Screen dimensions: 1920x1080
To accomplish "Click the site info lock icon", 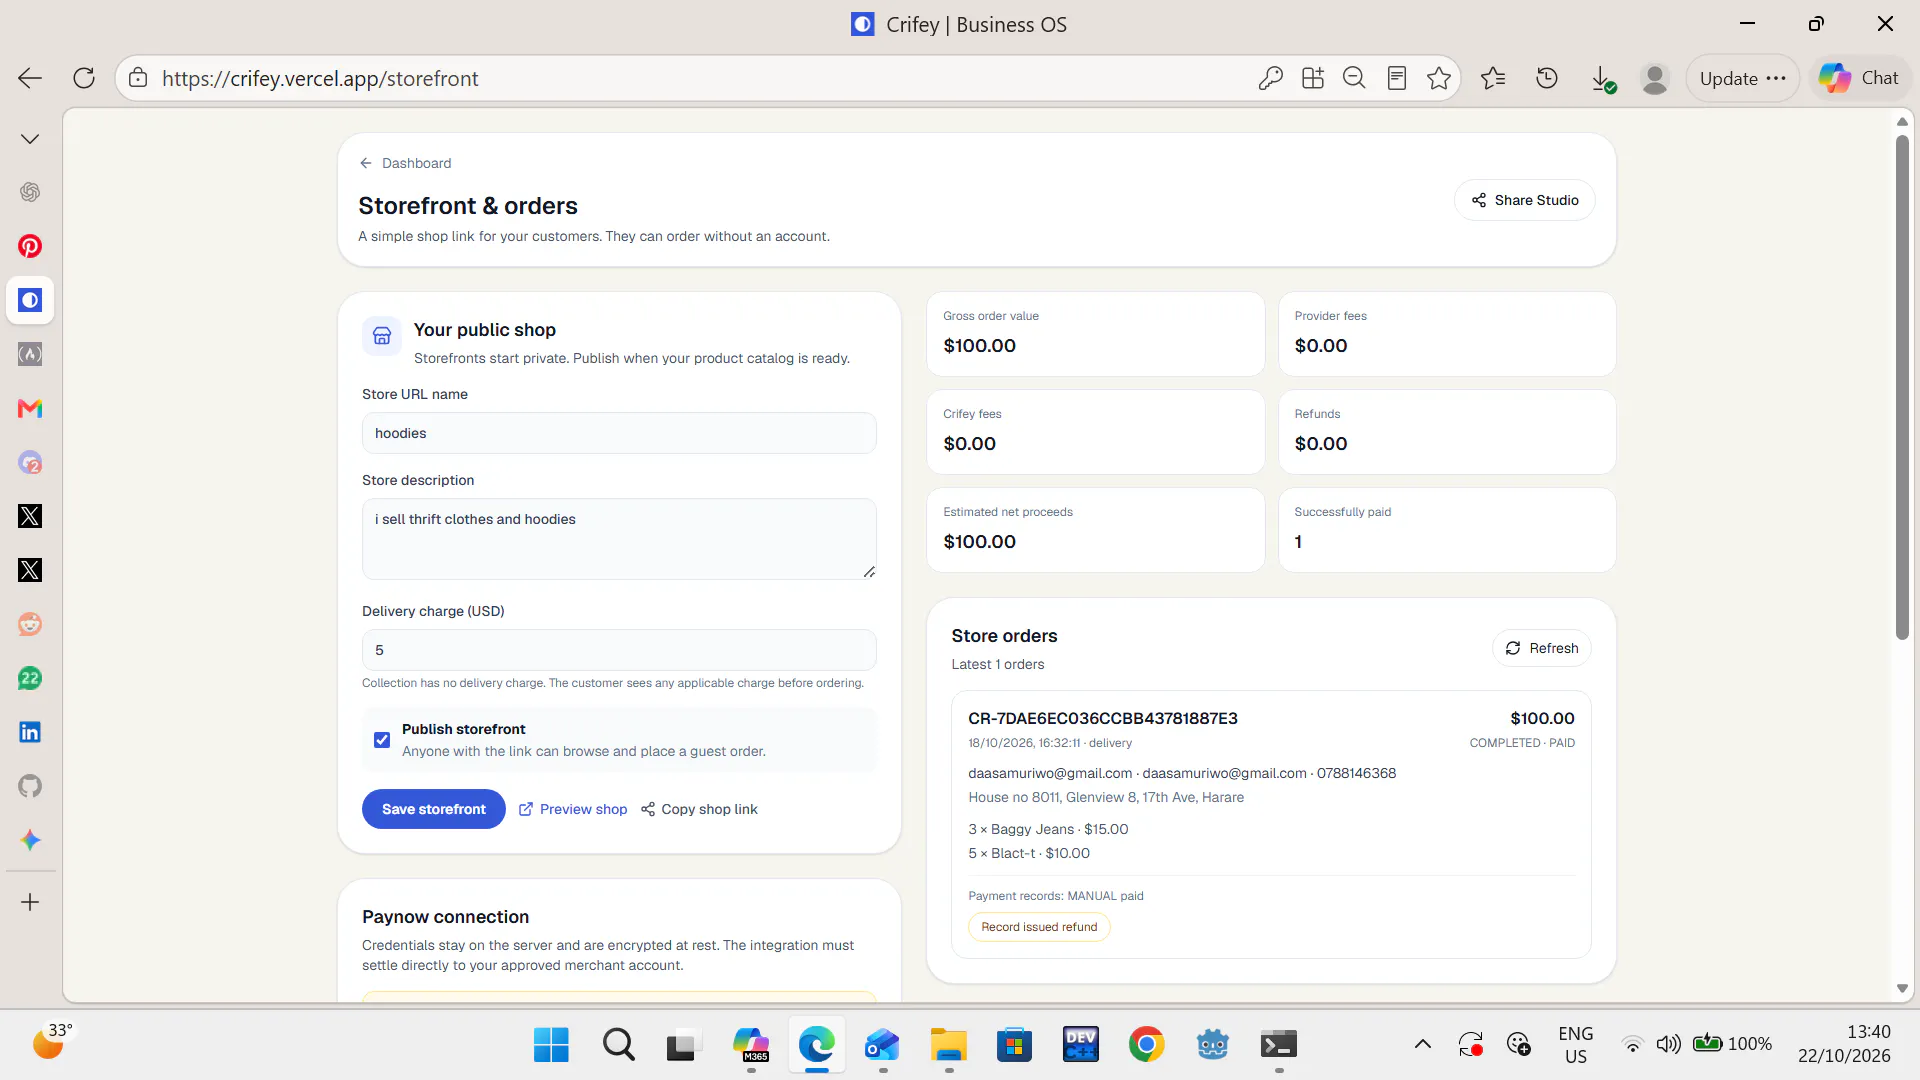I will (139, 78).
